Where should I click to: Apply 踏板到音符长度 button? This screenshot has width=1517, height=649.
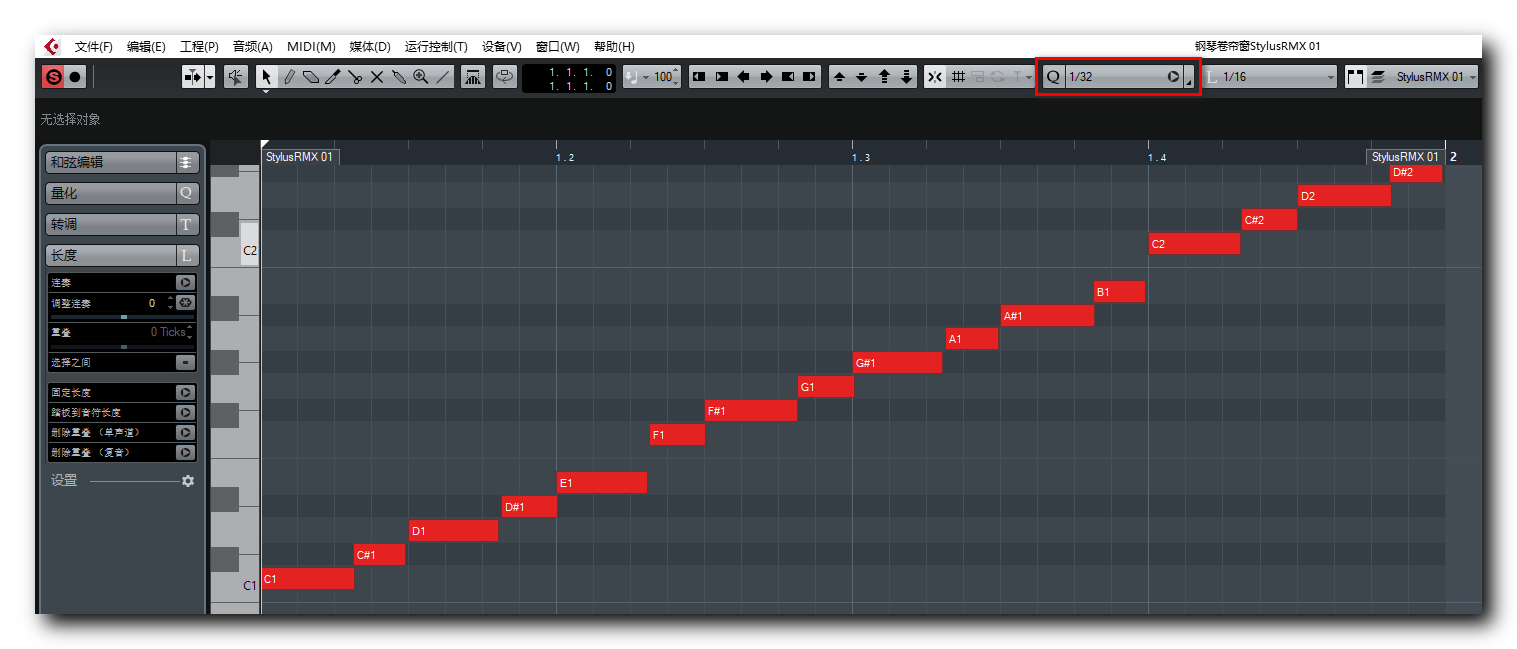[x=185, y=412]
